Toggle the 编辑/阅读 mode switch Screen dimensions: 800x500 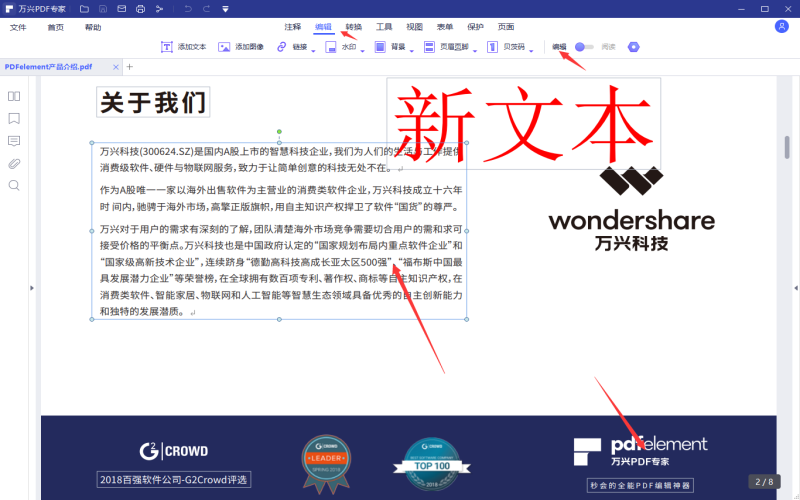(x=584, y=47)
